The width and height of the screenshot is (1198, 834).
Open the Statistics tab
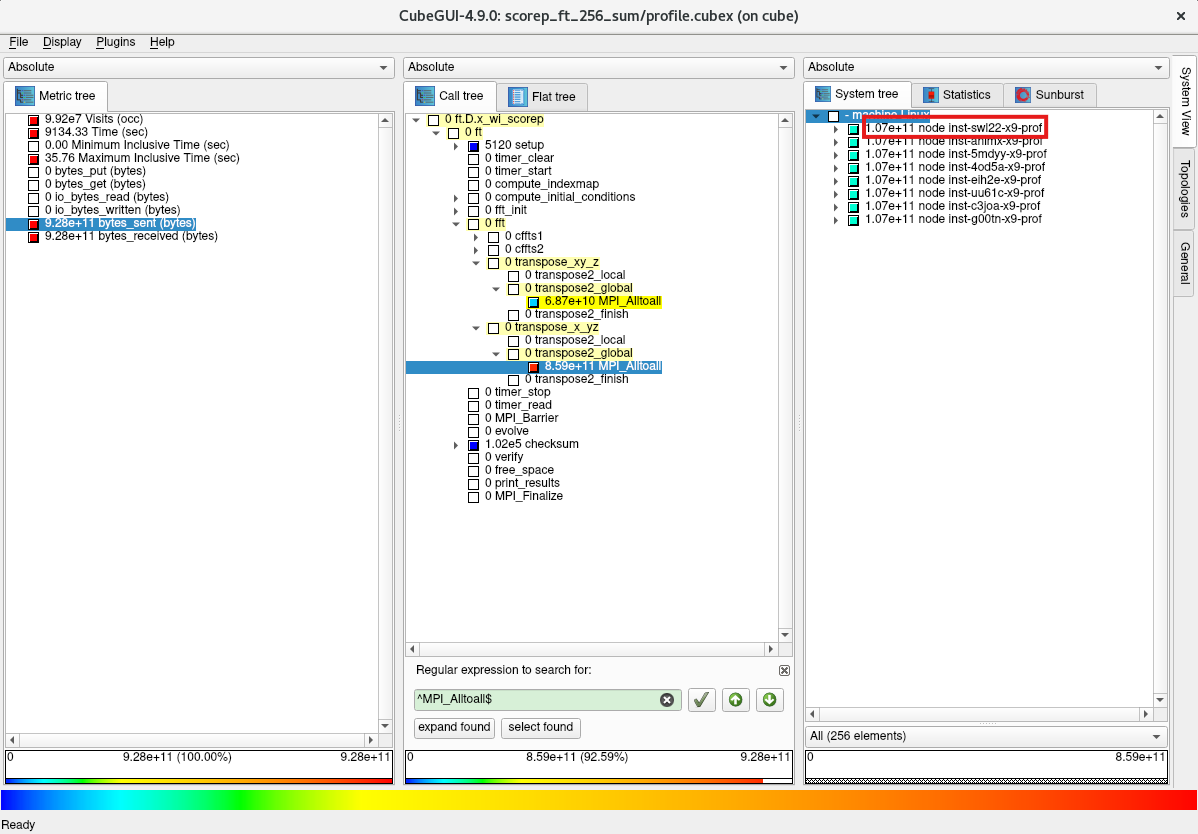(x=956, y=95)
